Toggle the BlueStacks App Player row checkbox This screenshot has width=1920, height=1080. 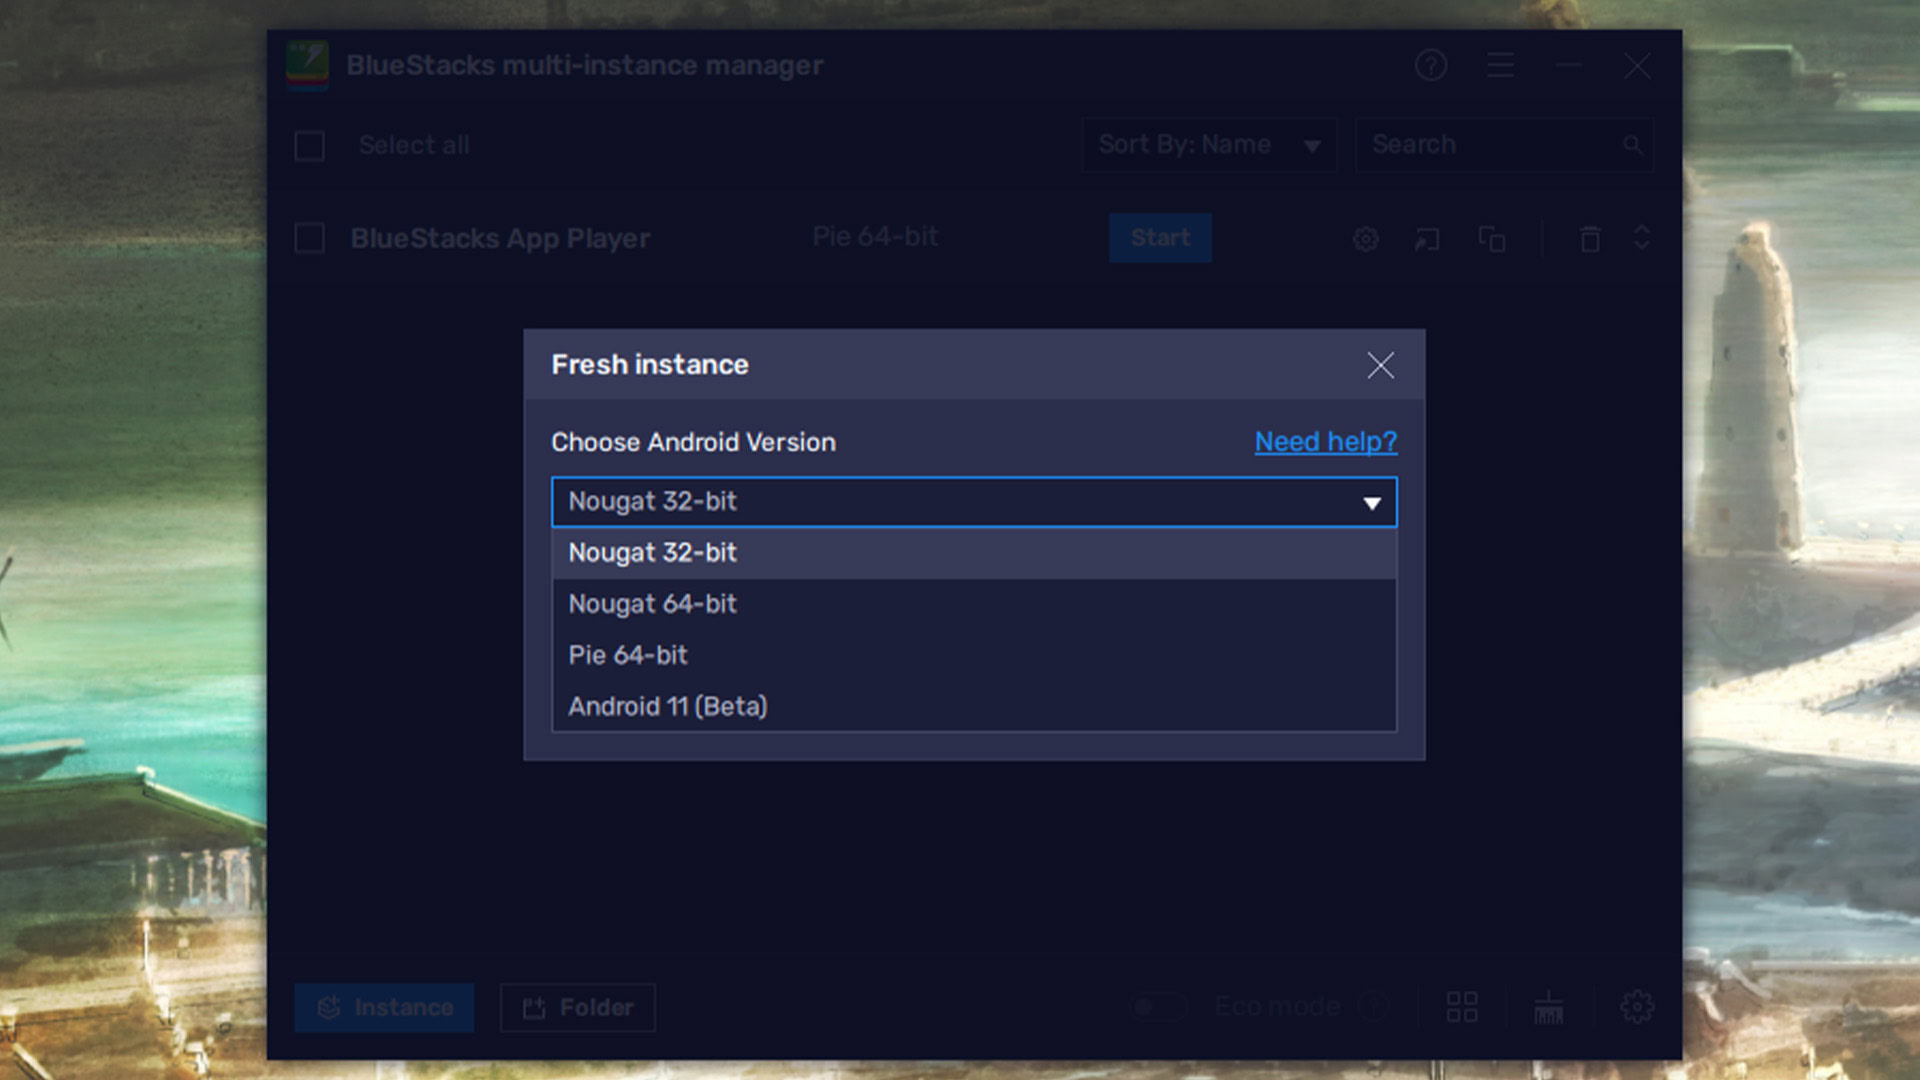coord(309,237)
